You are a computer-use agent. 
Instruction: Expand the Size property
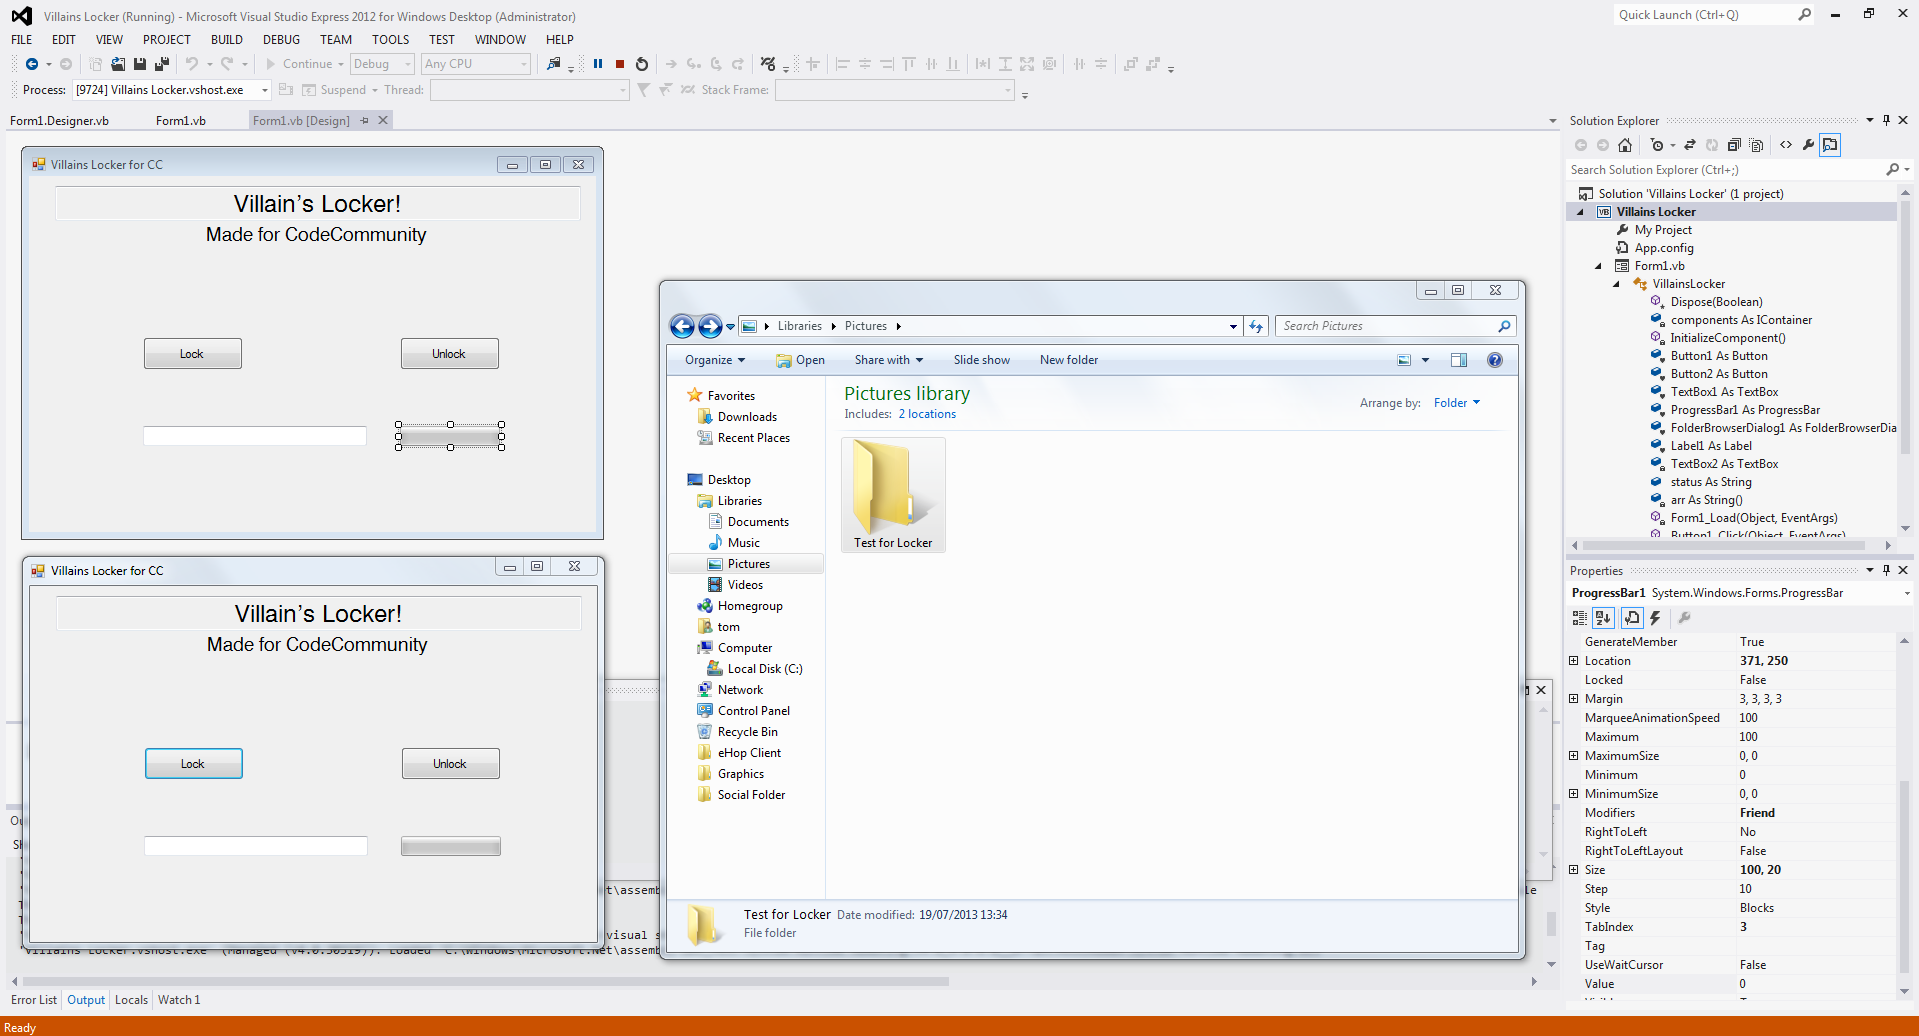(x=1574, y=870)
